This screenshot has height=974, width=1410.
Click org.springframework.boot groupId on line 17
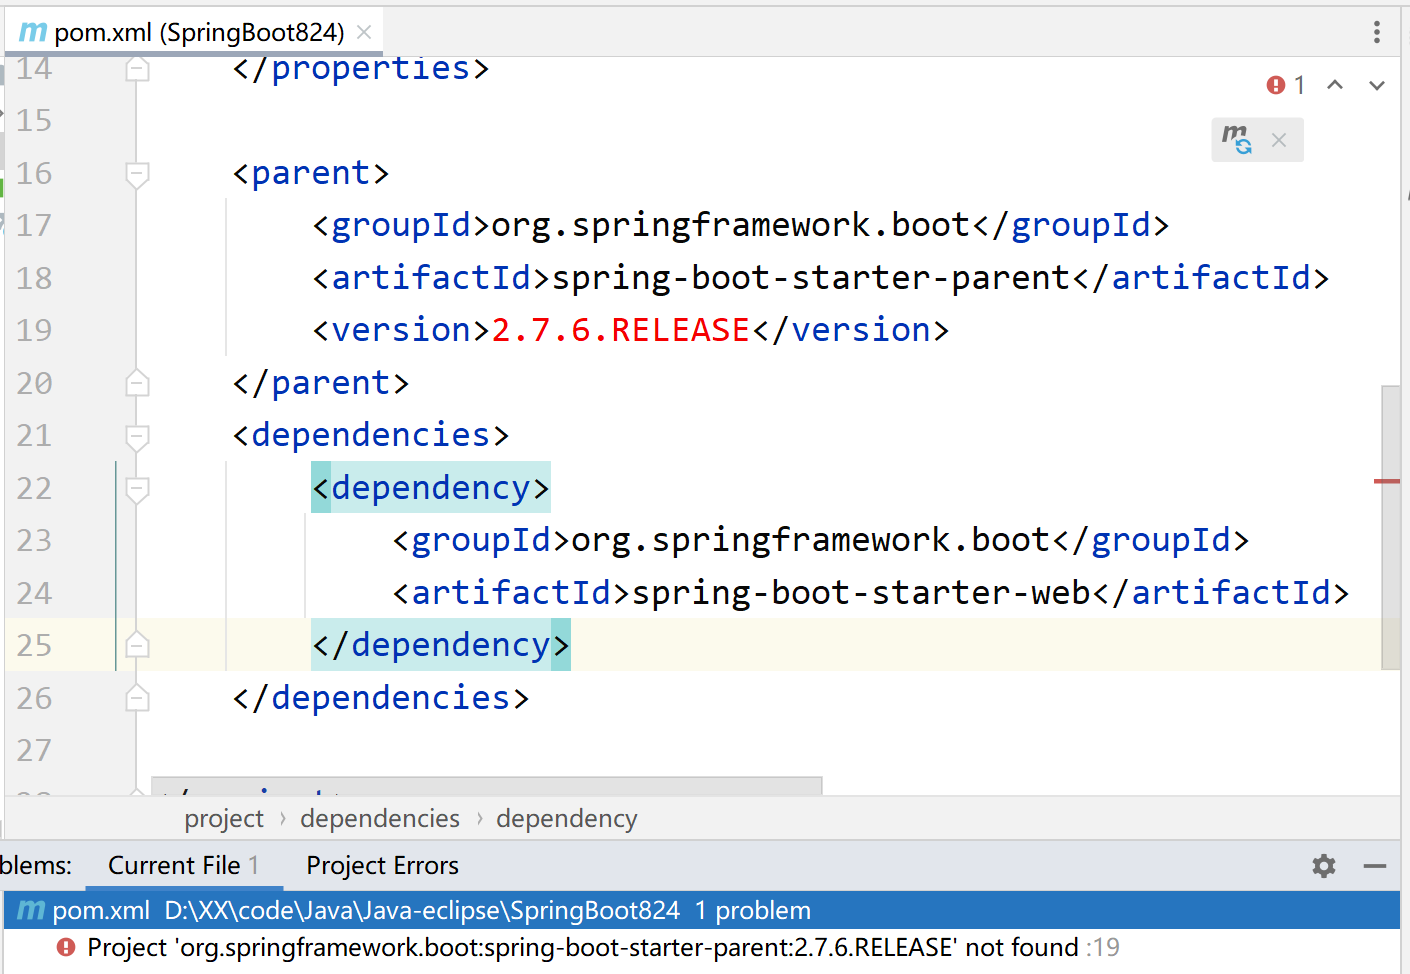[x=731, y=225]
